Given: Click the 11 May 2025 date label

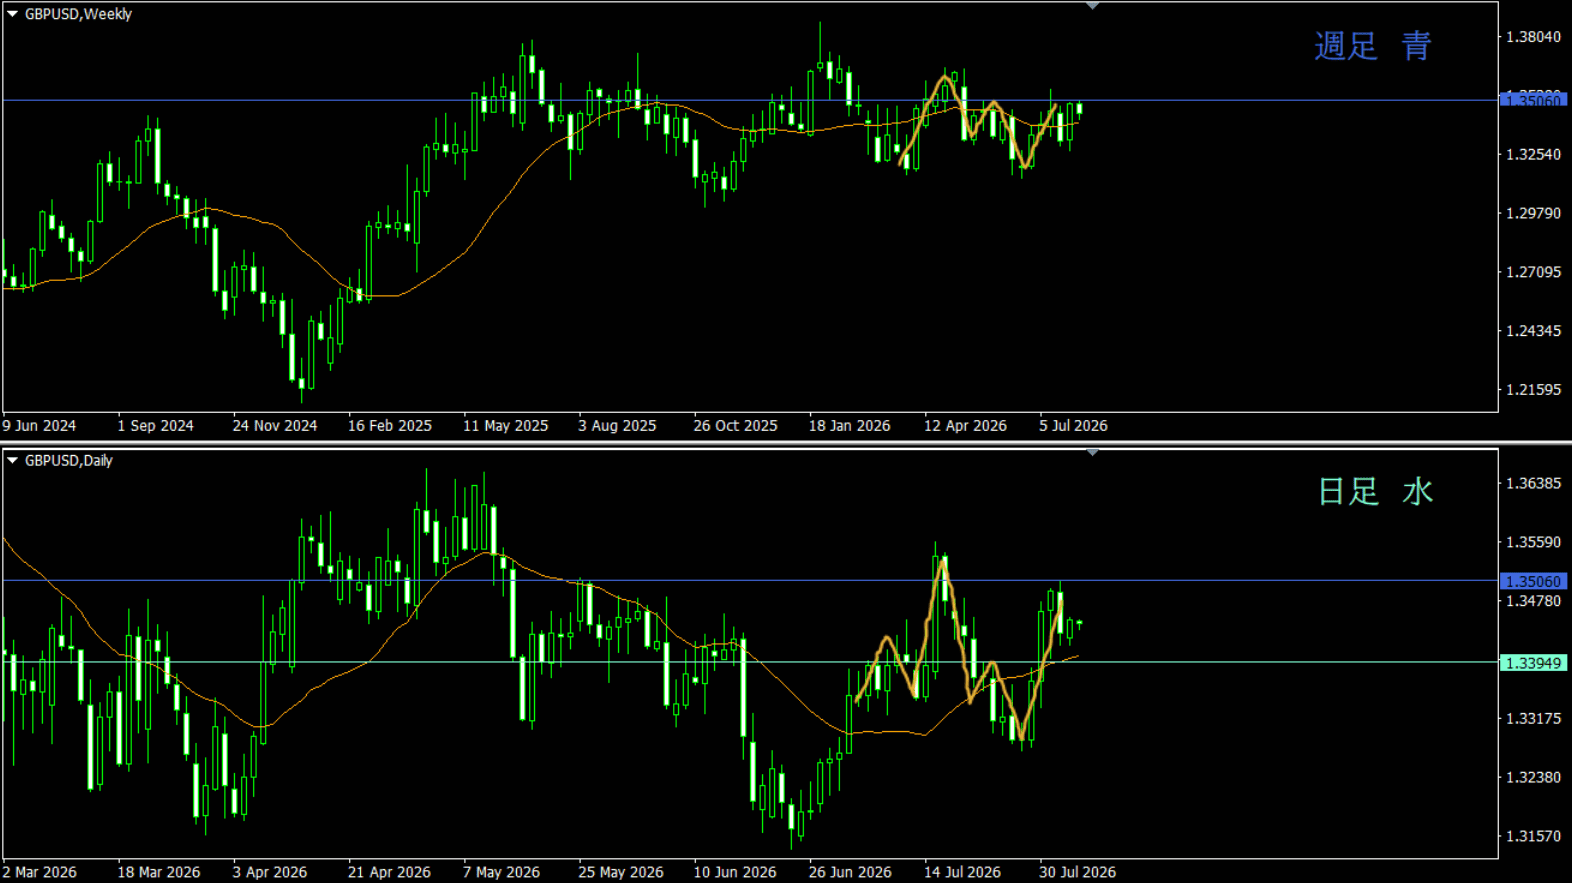Looking at the screenshot, I should click(x=506, y=426).
